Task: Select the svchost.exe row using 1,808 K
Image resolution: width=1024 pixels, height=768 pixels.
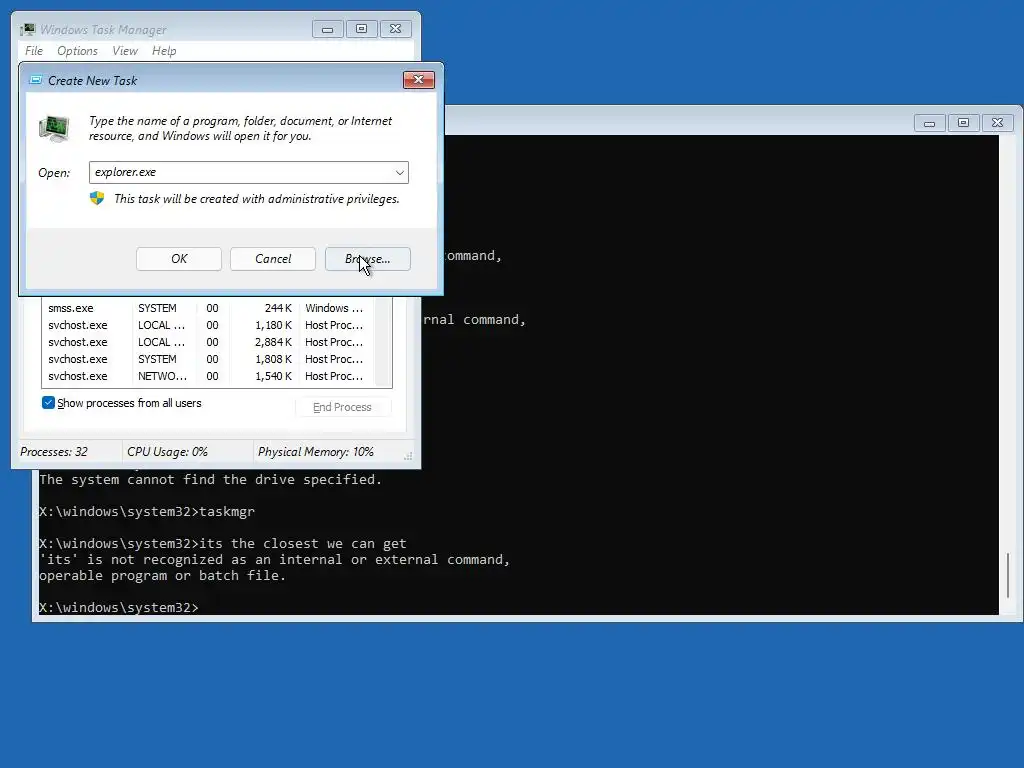Action: 210,359
